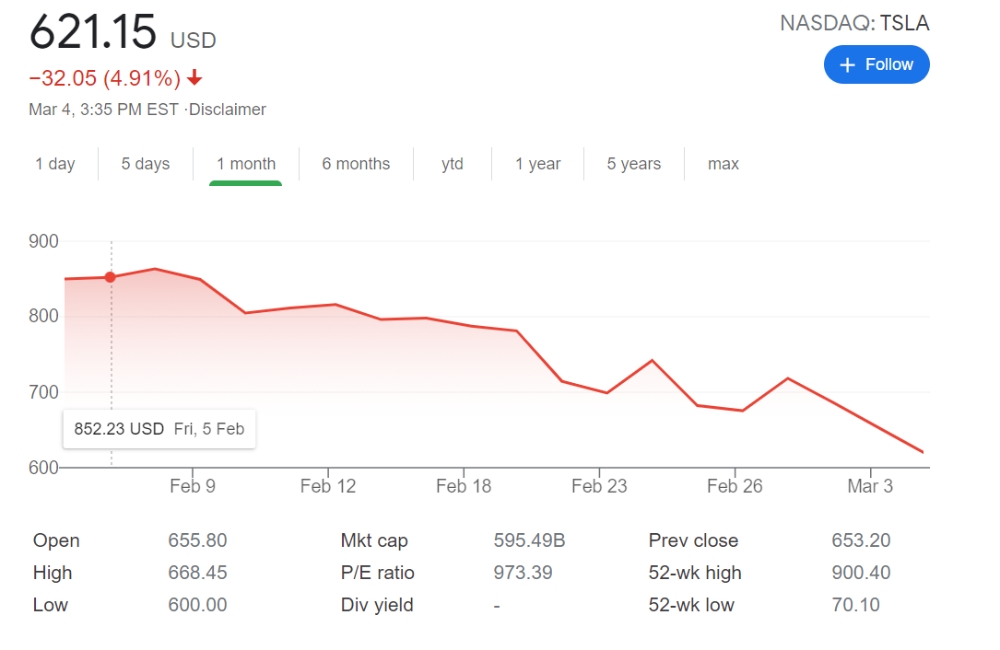Click the Prev close label
This screenshot has height=650, width=1000.
click(x=693, y=541)
